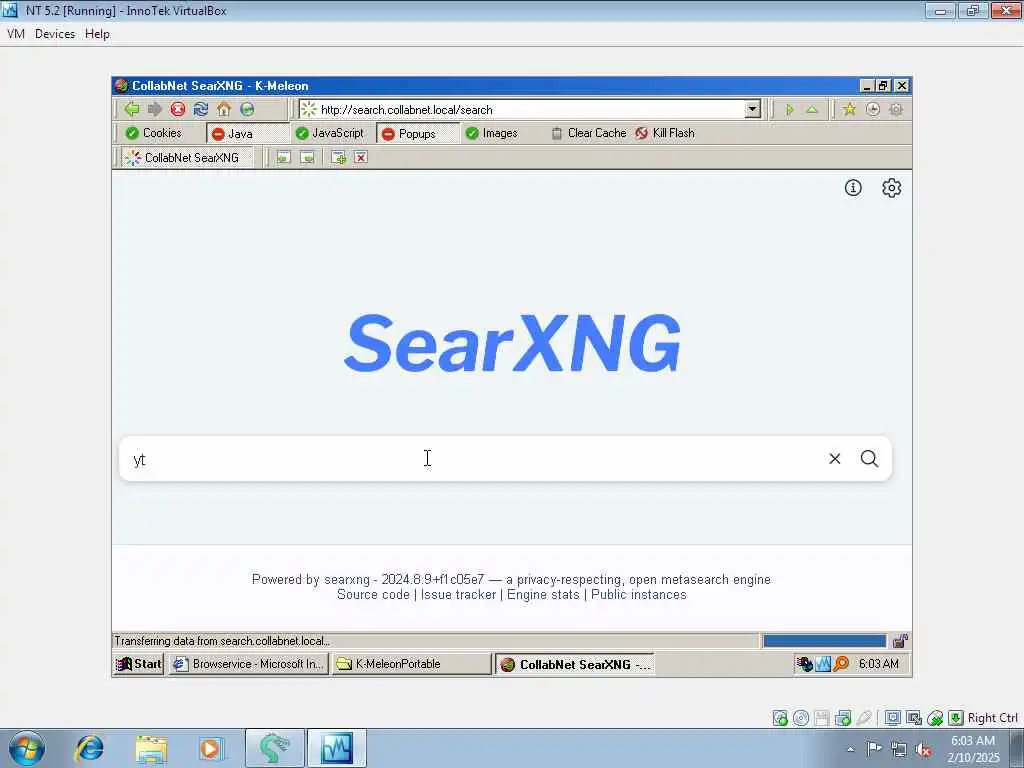This screenshot has width=1024, height=768.
Task: Open the Home page icon
Action: click(x=224, y=109)
